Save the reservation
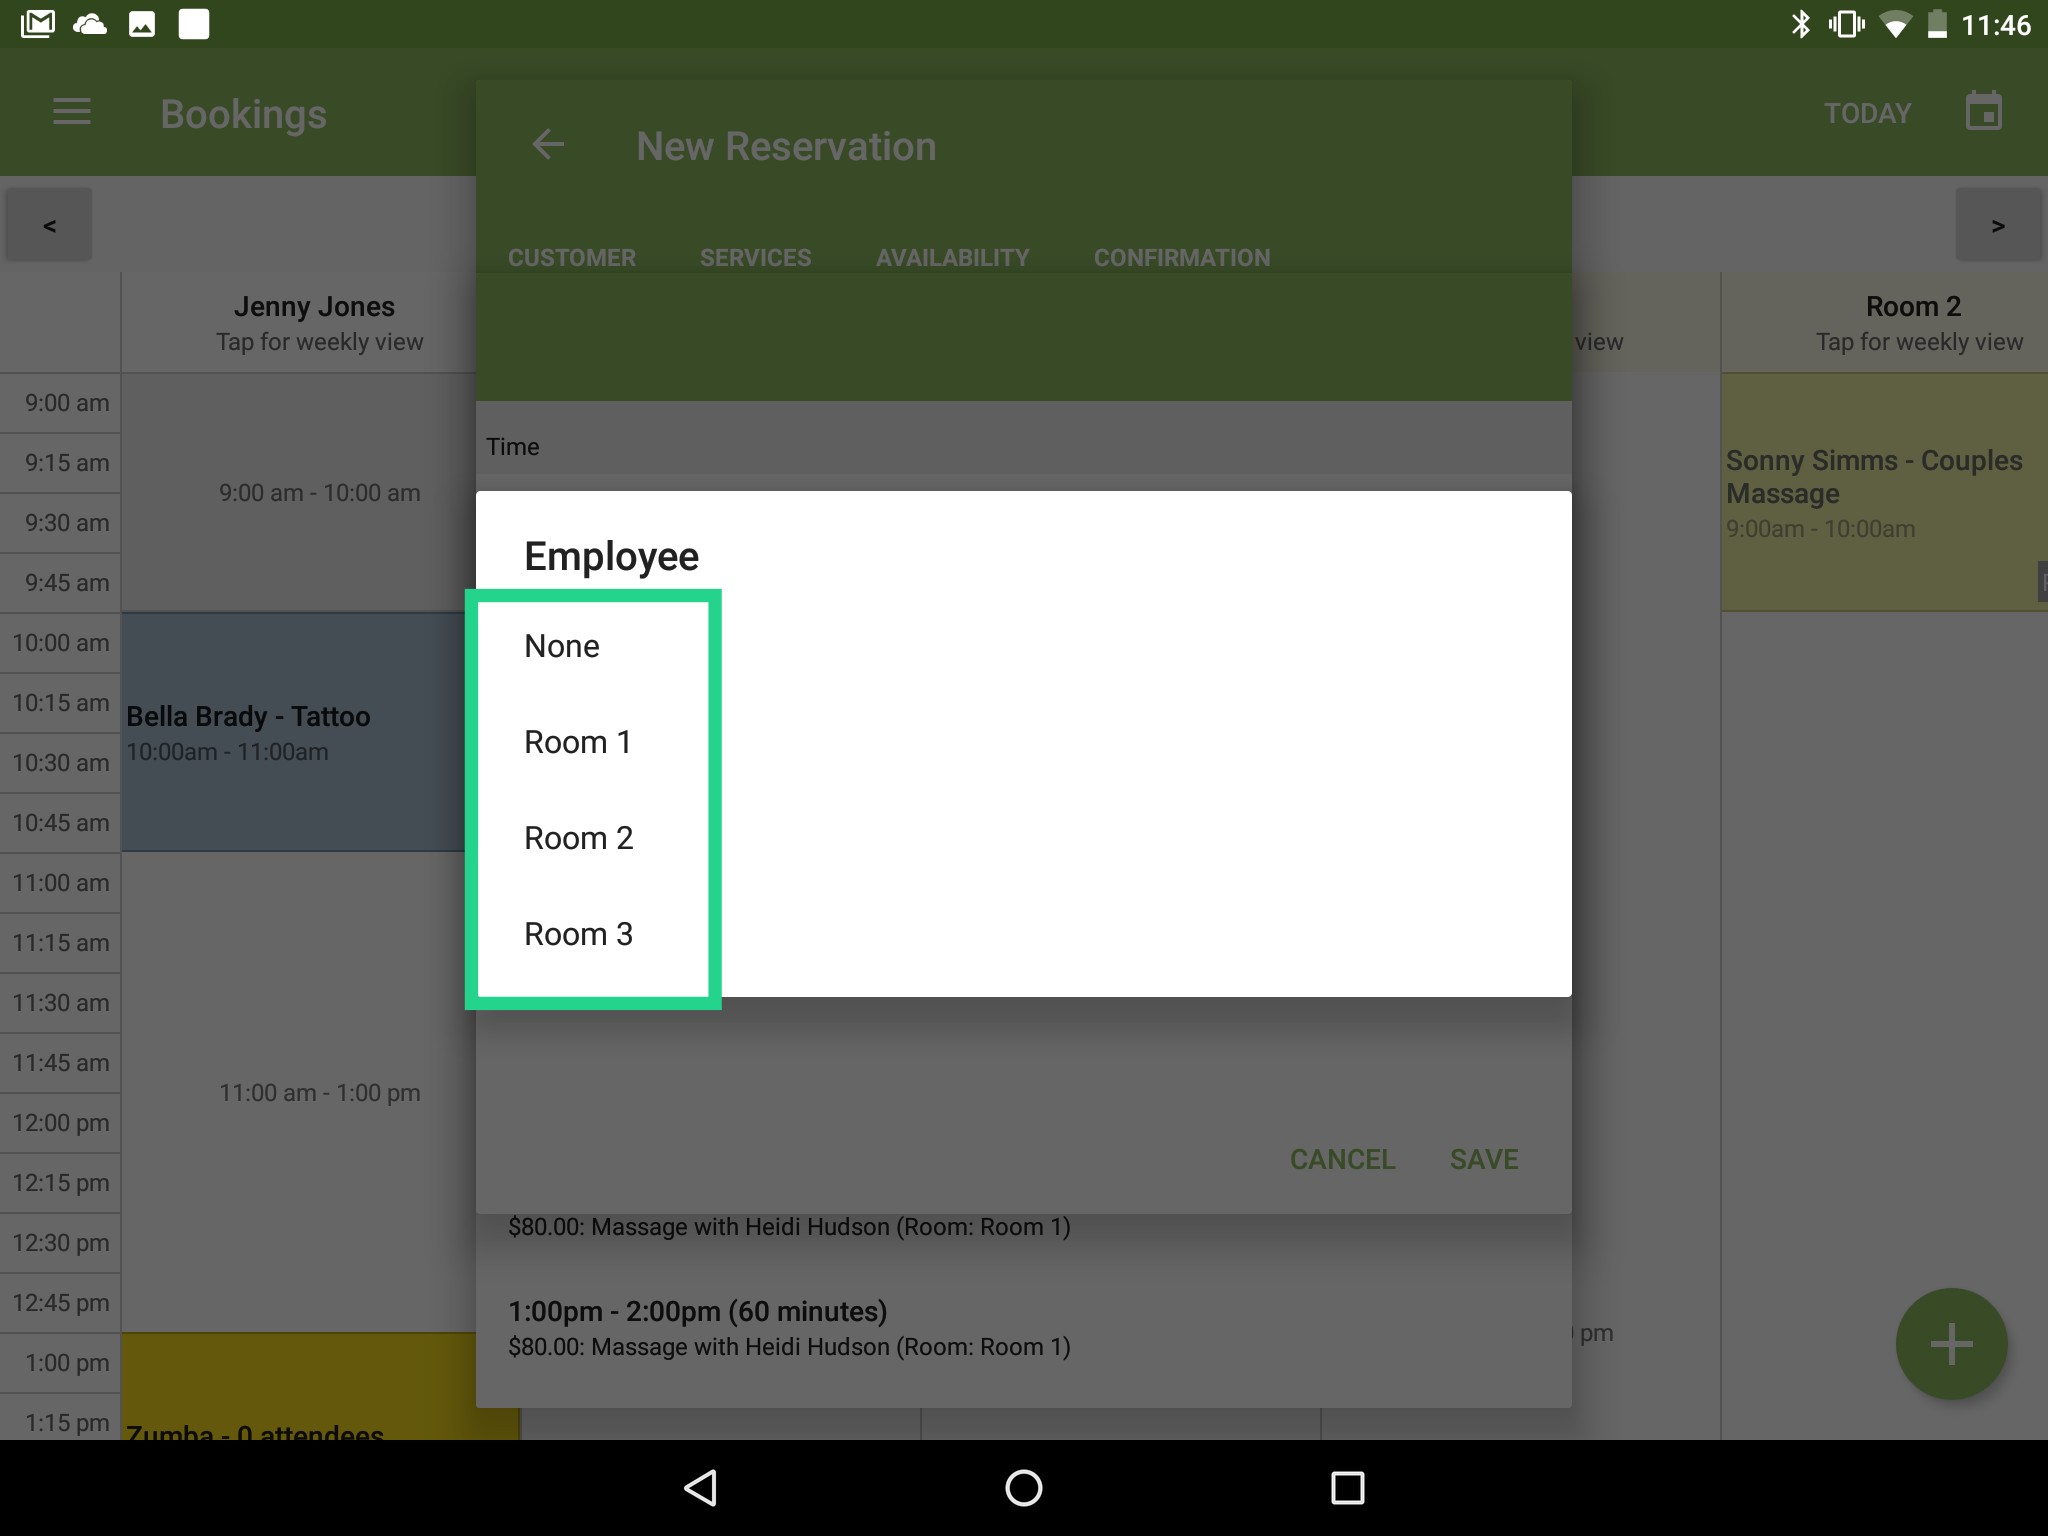Image resolution: width=2048 pixels, height=1536 pixels. pos(1484,1159)
